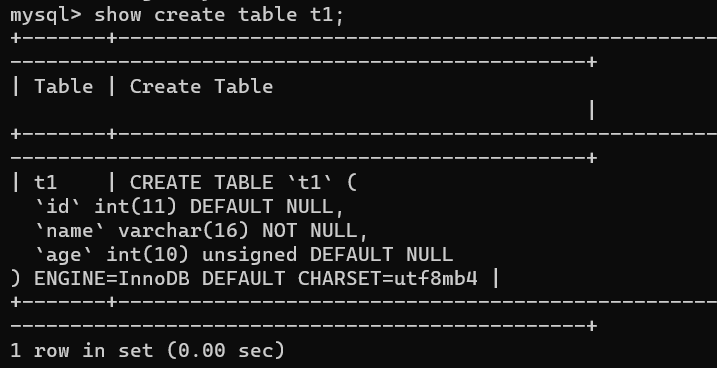Click DEFAULT NULL on the age line
The height and width of the screenshot is (368, 717).
point(381,255)
